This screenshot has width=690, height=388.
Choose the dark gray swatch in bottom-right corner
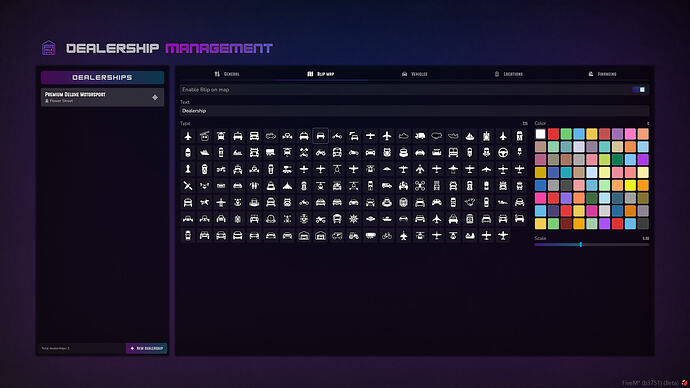(x=643, y=223)
